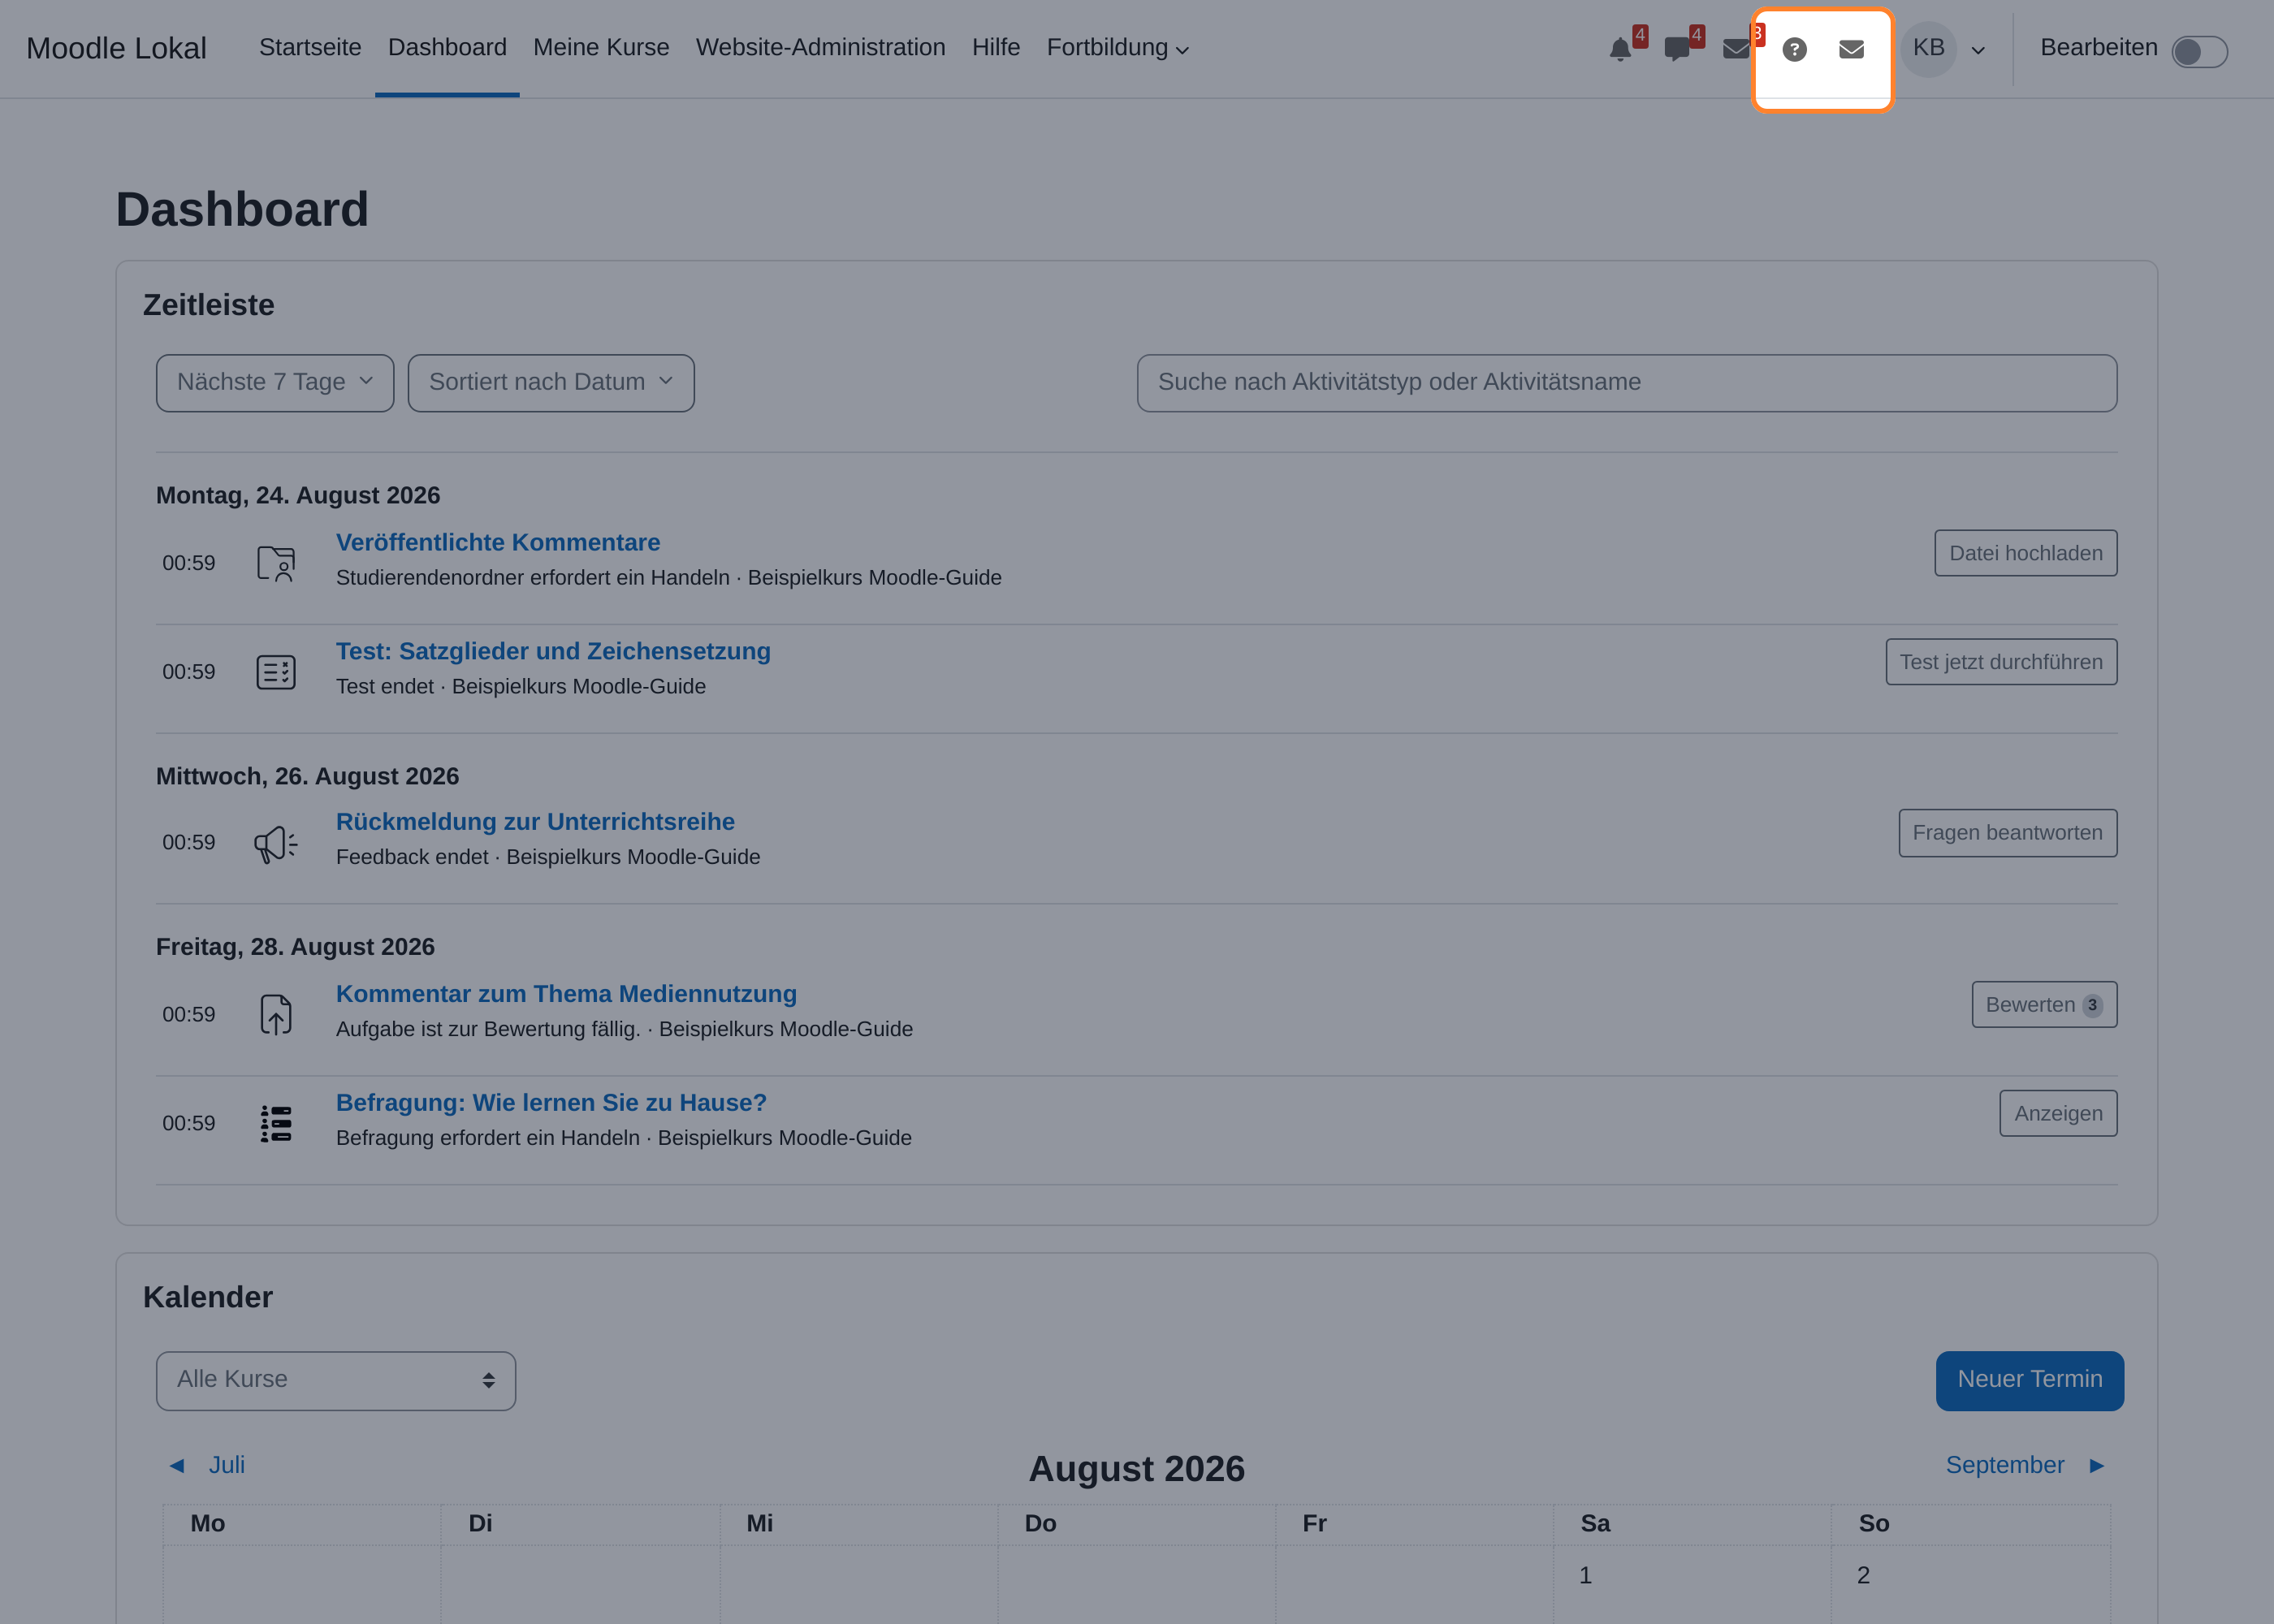Click the Aufgabe upload activity icon
This screenshot has height=1624, width=2274.
(x=276, y=1014)
